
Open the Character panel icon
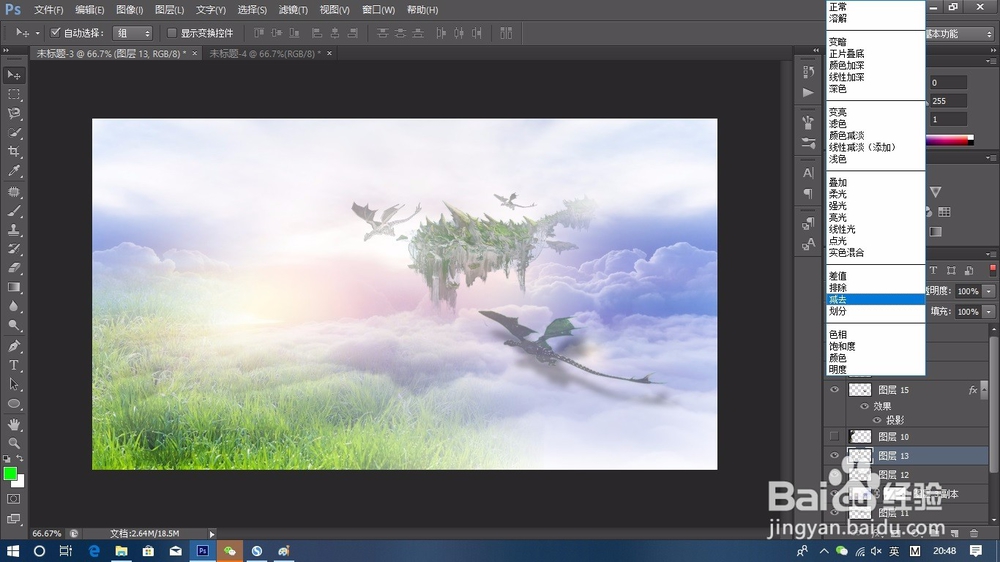[x=808, y=173]
